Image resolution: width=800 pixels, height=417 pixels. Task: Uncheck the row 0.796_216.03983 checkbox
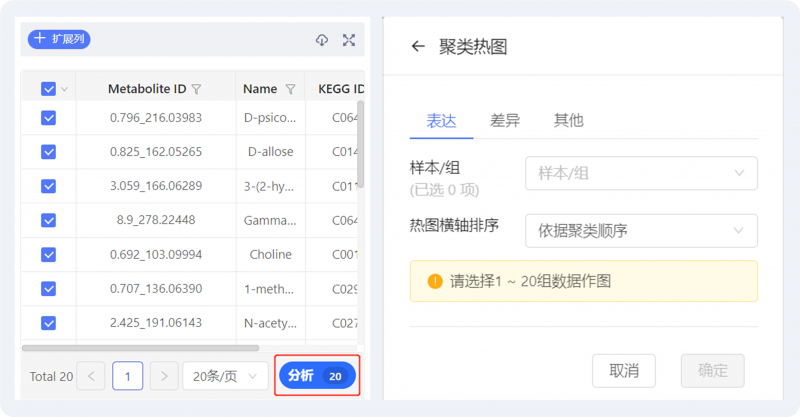[x=48, y=118]
